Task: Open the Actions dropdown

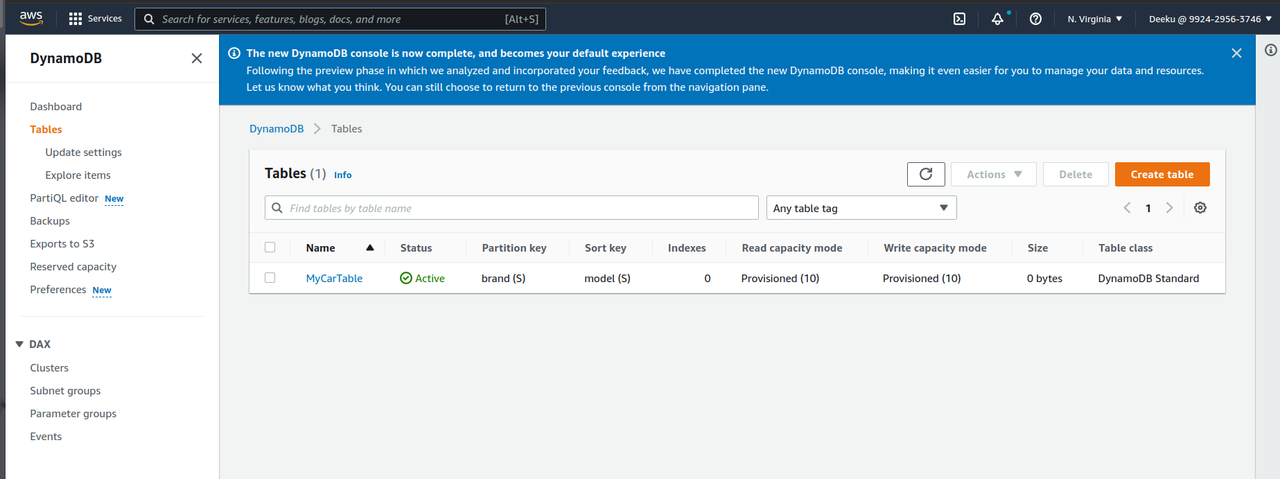Action: pos(993,174)
